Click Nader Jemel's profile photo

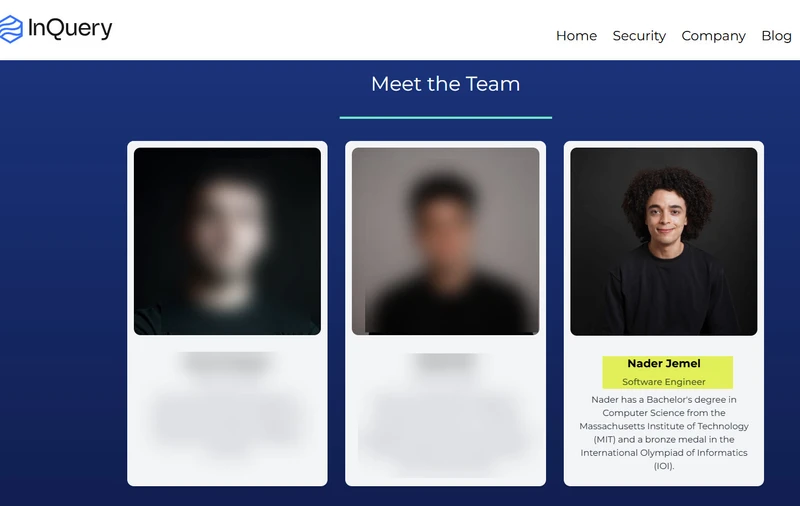(664, 241)
